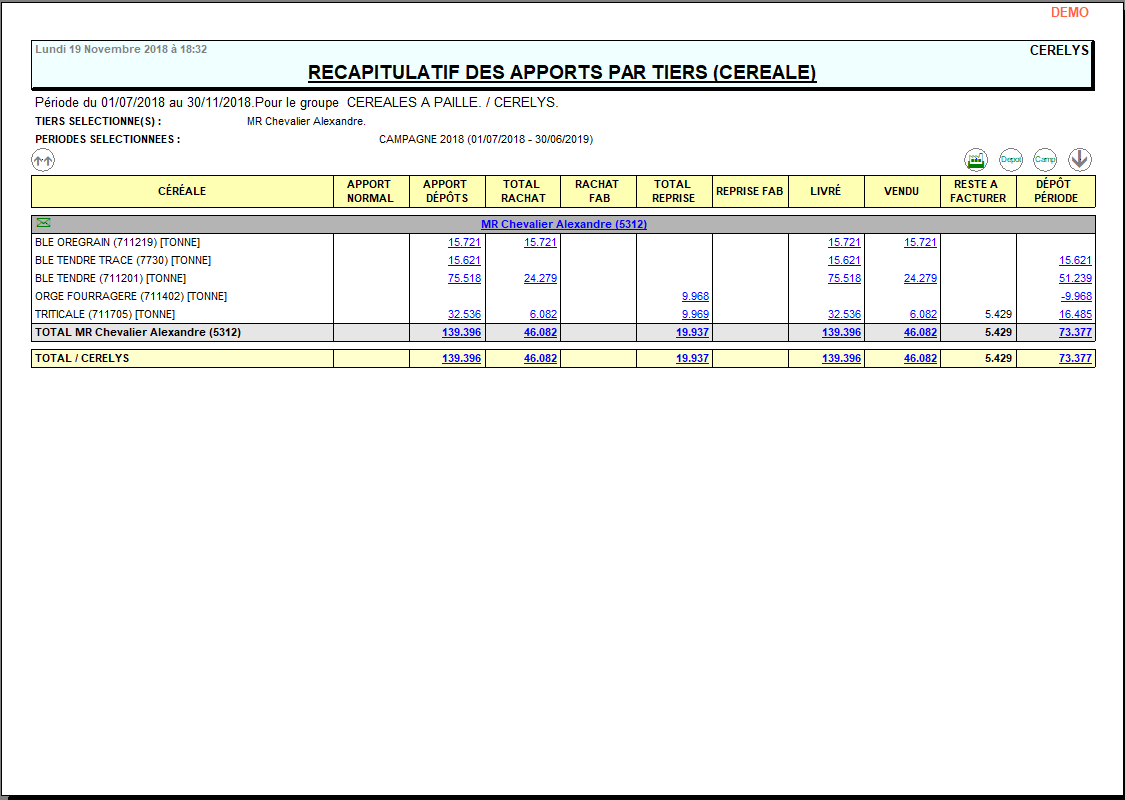Click TRITICALE Vendu value 6.082
Viewport: 1125px width, 800px height.
click(x=923, y=315)
